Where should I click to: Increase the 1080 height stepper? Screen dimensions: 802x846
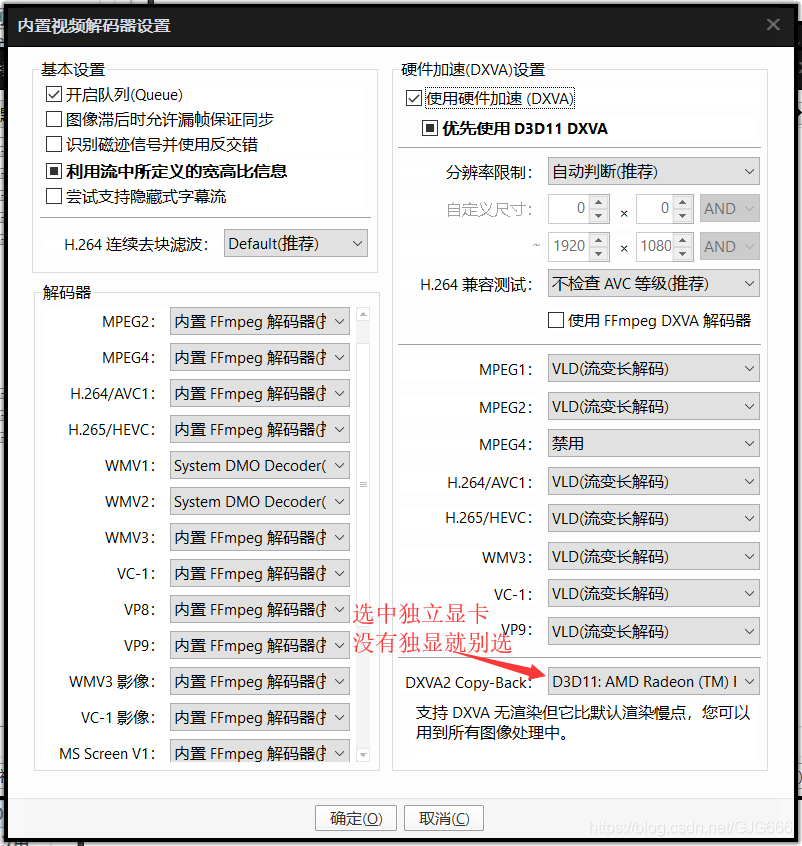[683, 240]
